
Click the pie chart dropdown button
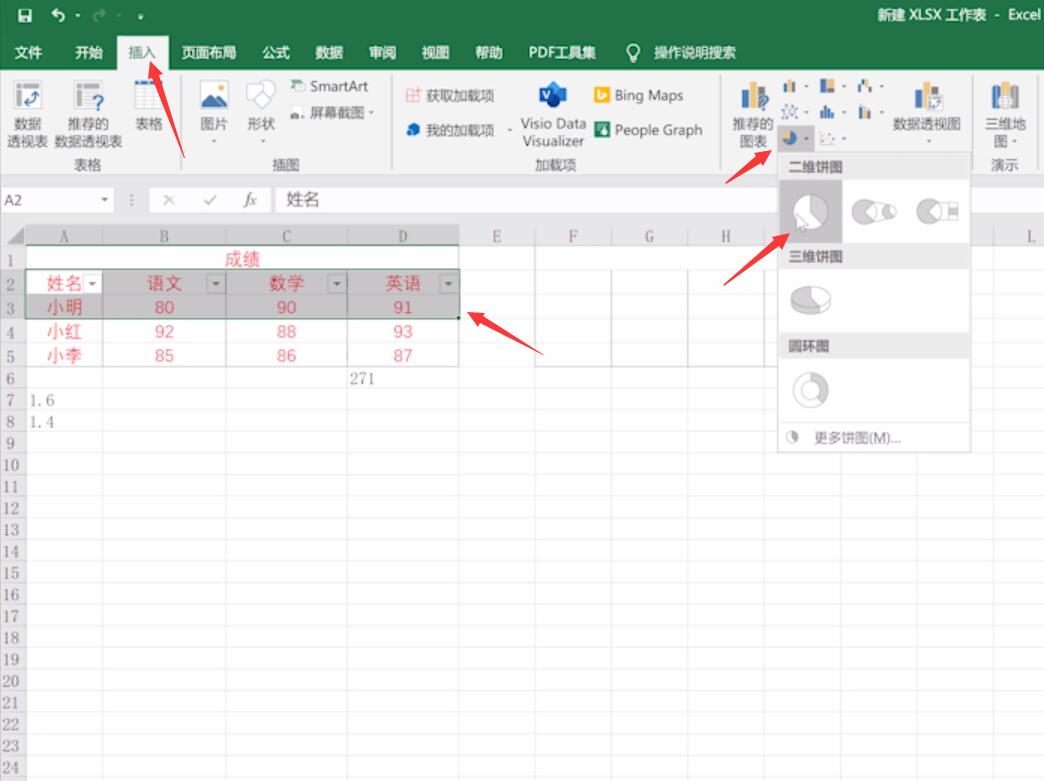[796, 138]
